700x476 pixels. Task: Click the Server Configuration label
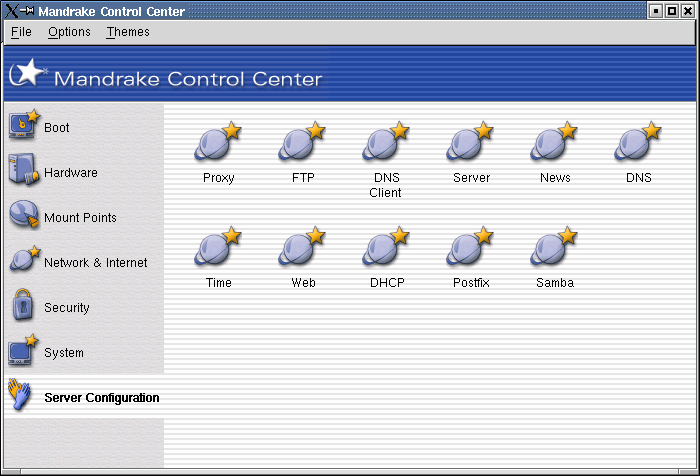(102, 398)
